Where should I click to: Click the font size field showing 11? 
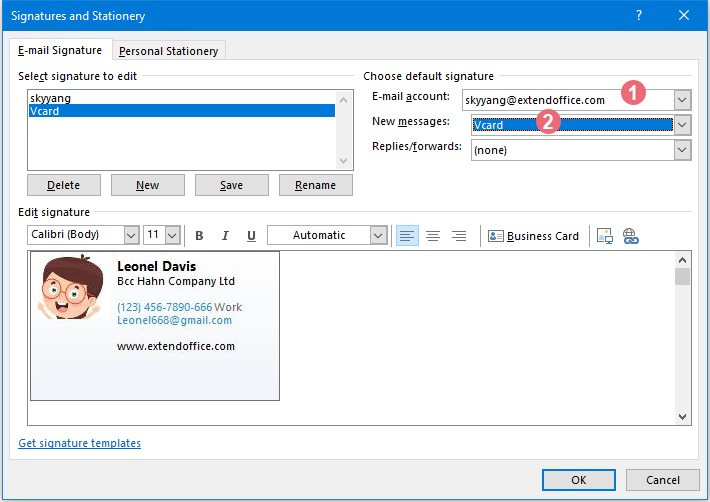(x=154, y=235)
